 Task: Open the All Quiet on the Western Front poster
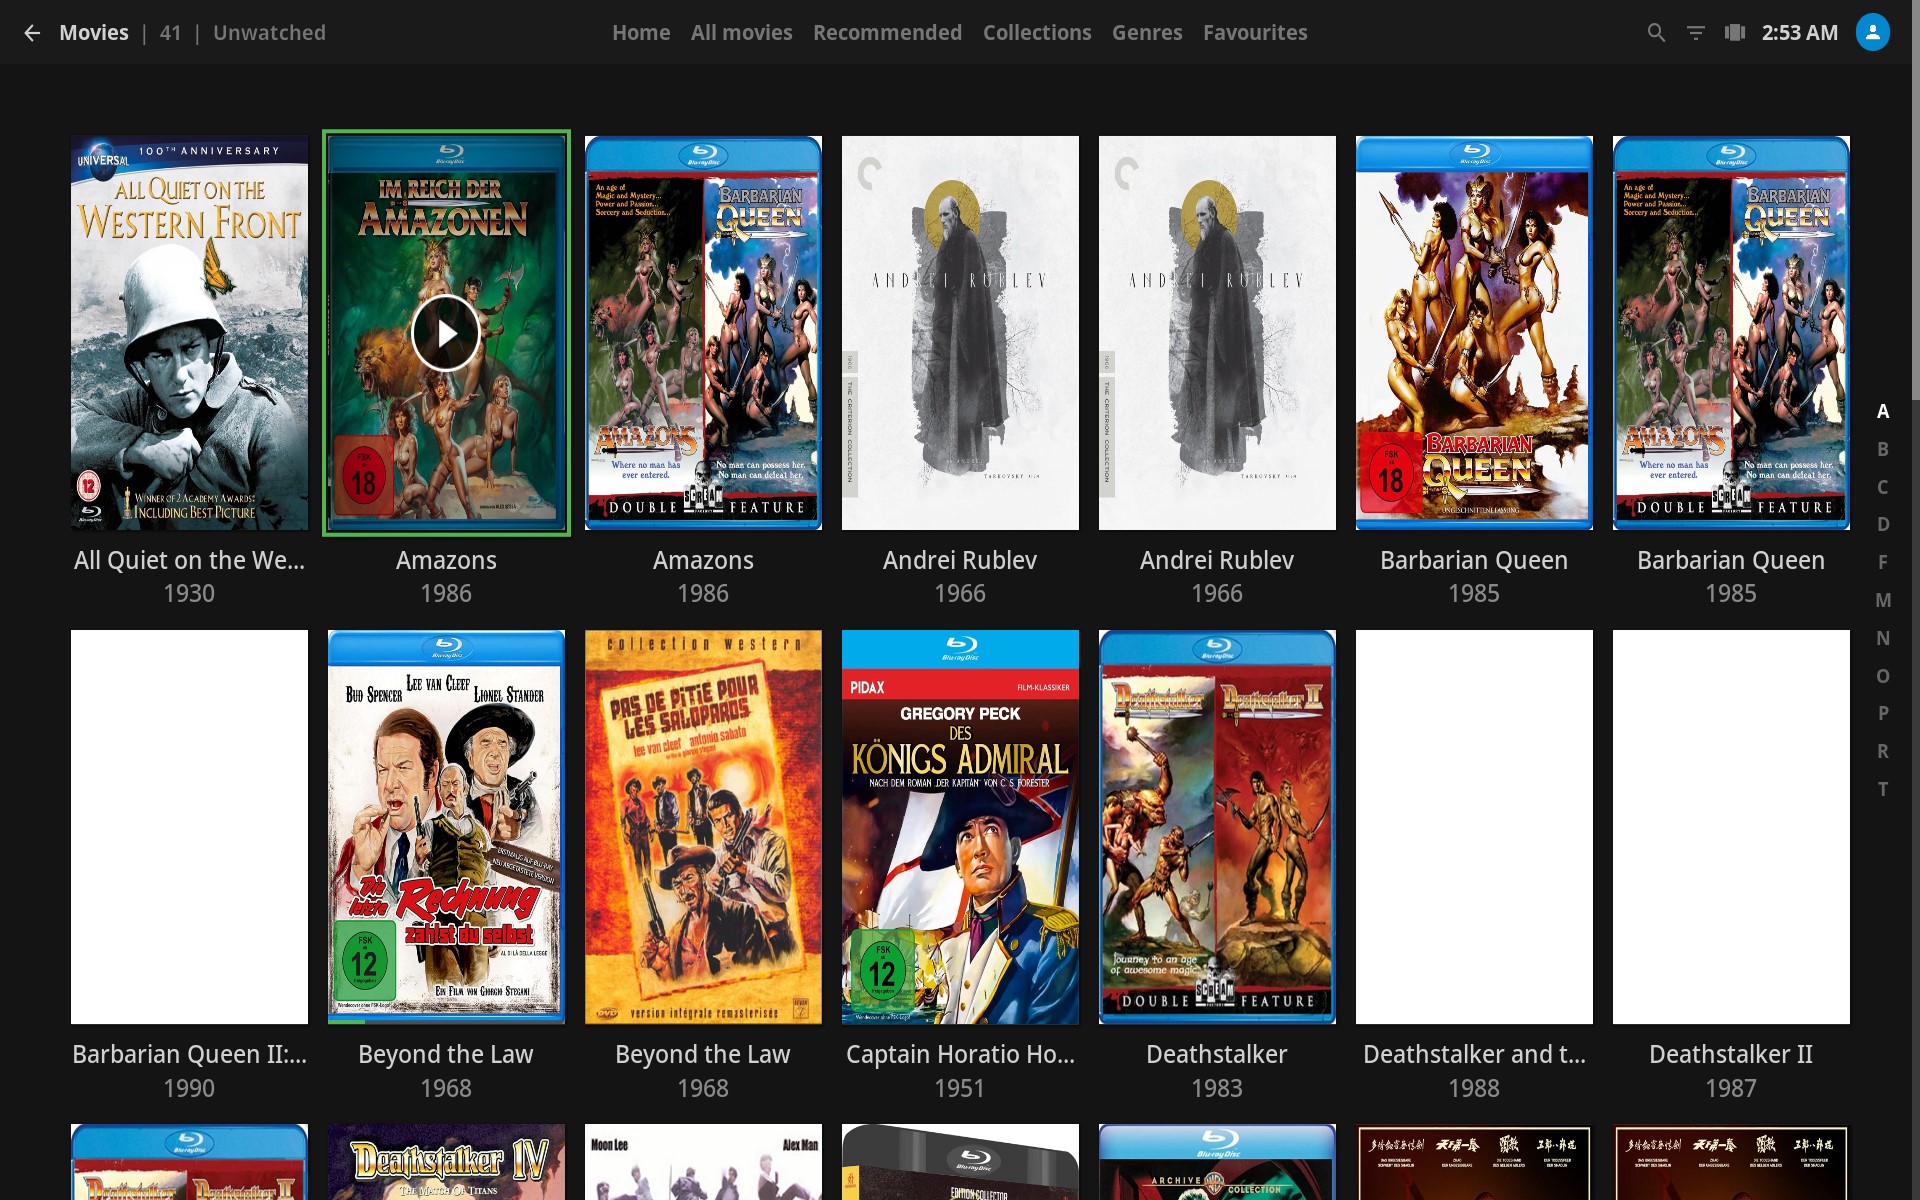point(189,333)
